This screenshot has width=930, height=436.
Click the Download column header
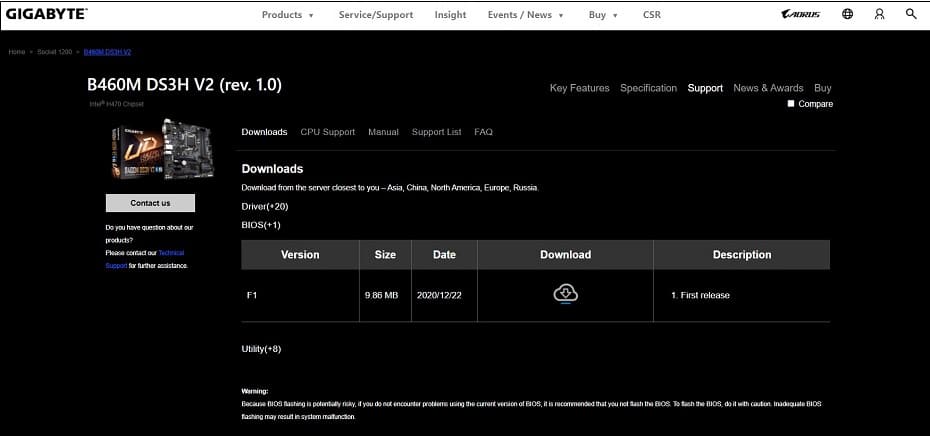566,254
